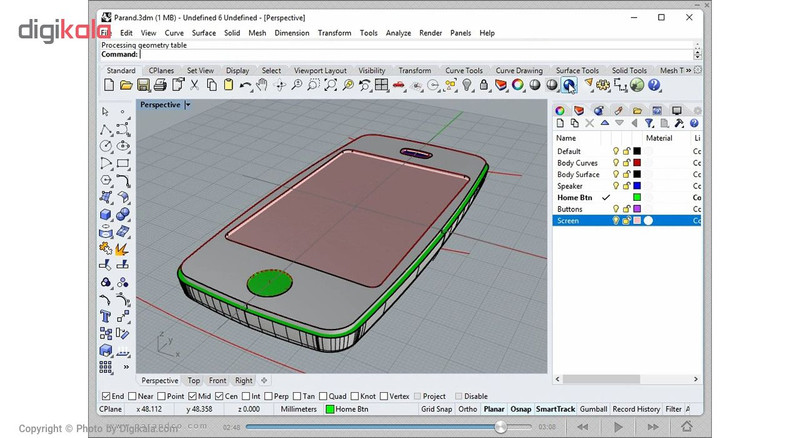Open the Surface menu
The height and width of the screenshot is (438, 800).
click(204, 33)
